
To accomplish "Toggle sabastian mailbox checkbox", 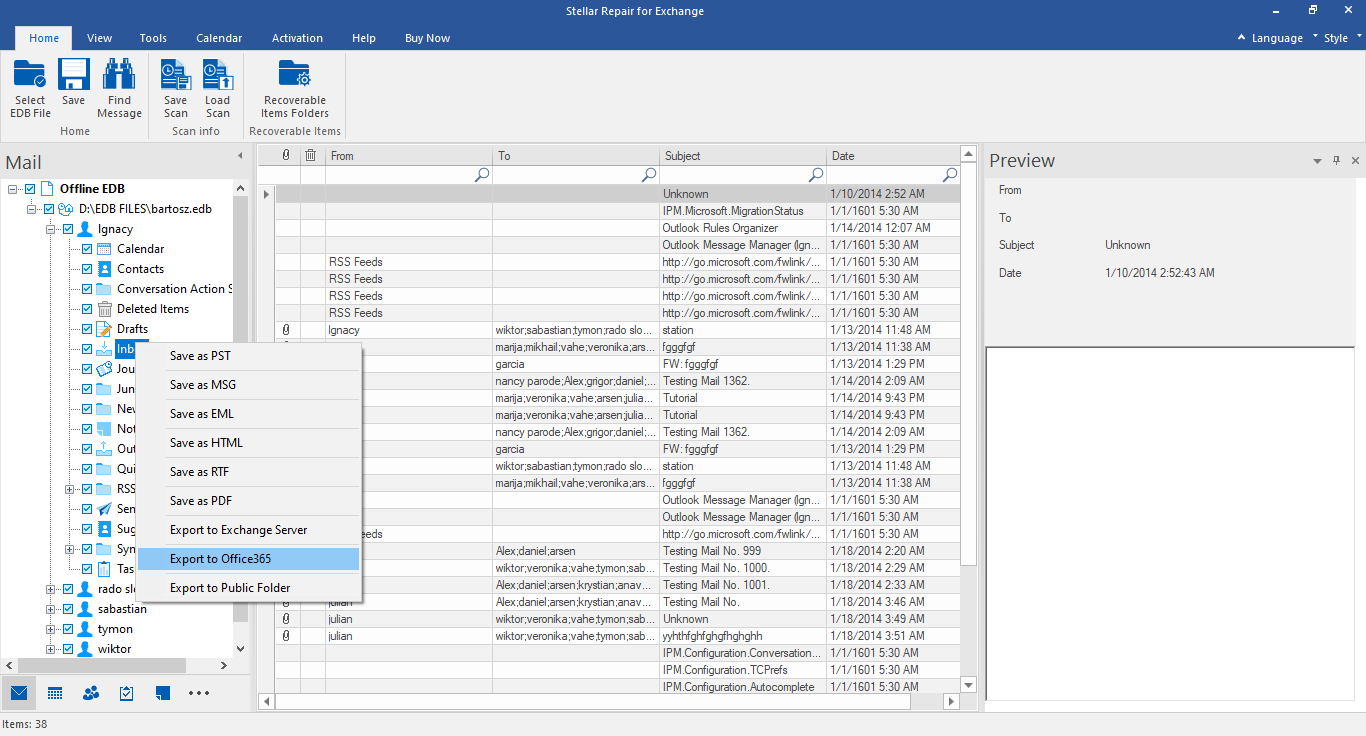I will coord(68,609).
